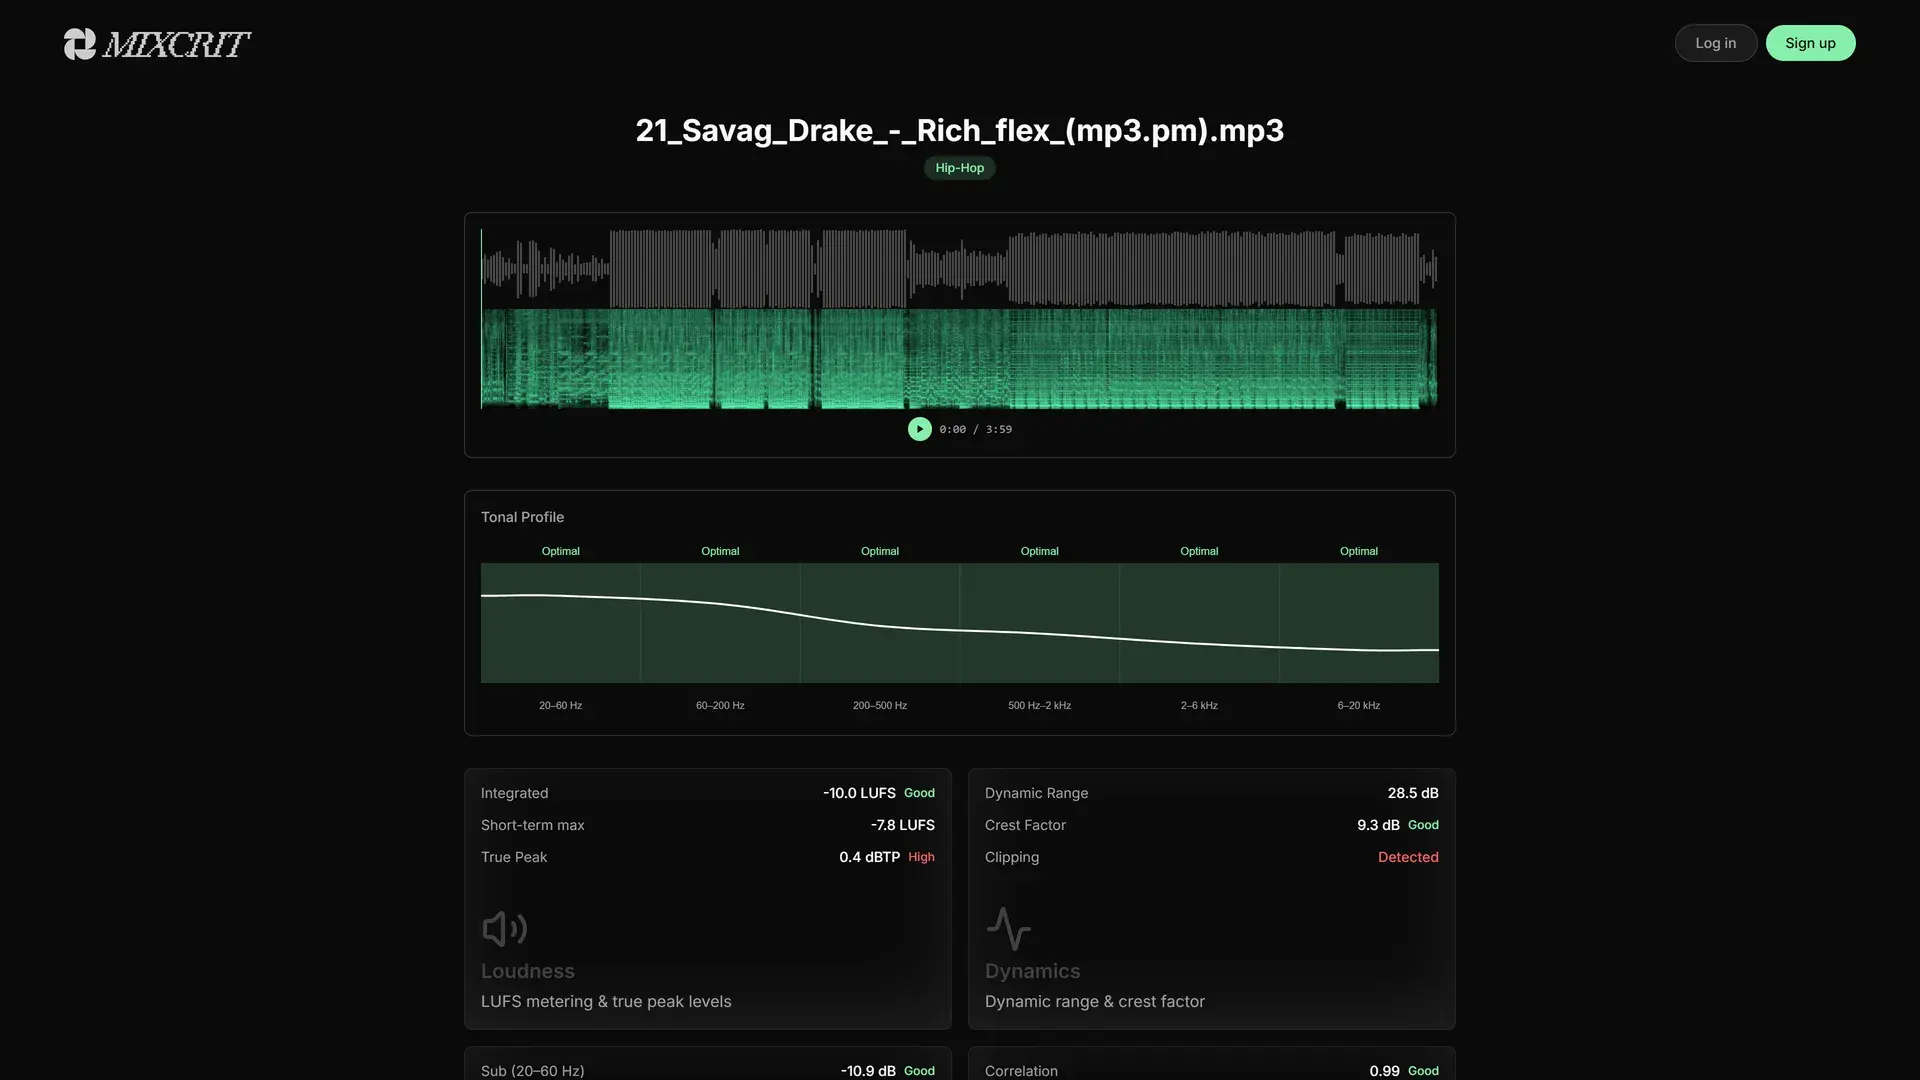
Task: Click the Tonal Profile heading
Action: tap(522, 517)
